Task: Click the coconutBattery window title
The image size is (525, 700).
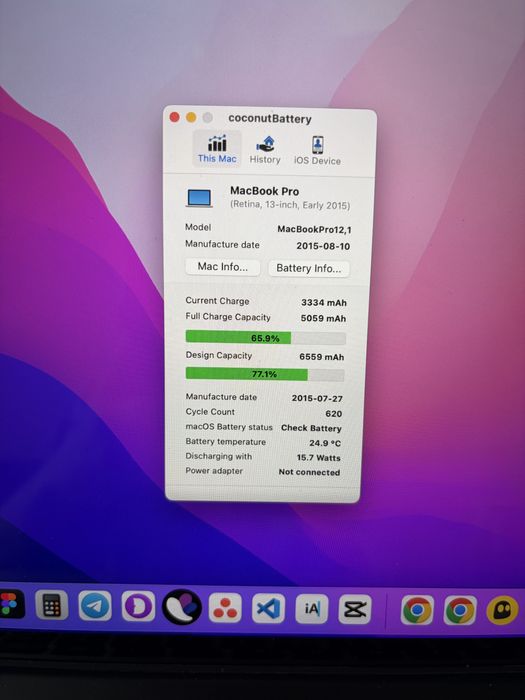Action: pyautogui.click(x=270, y=119)
